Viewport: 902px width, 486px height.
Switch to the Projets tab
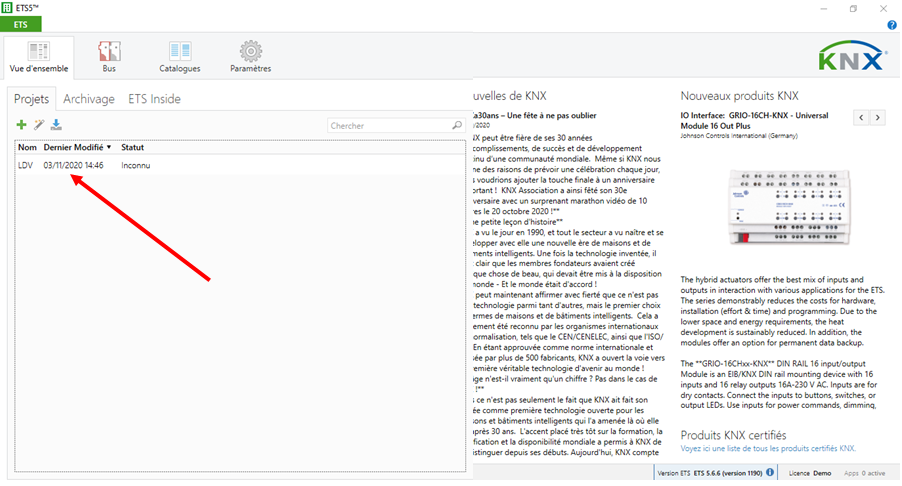32,99
